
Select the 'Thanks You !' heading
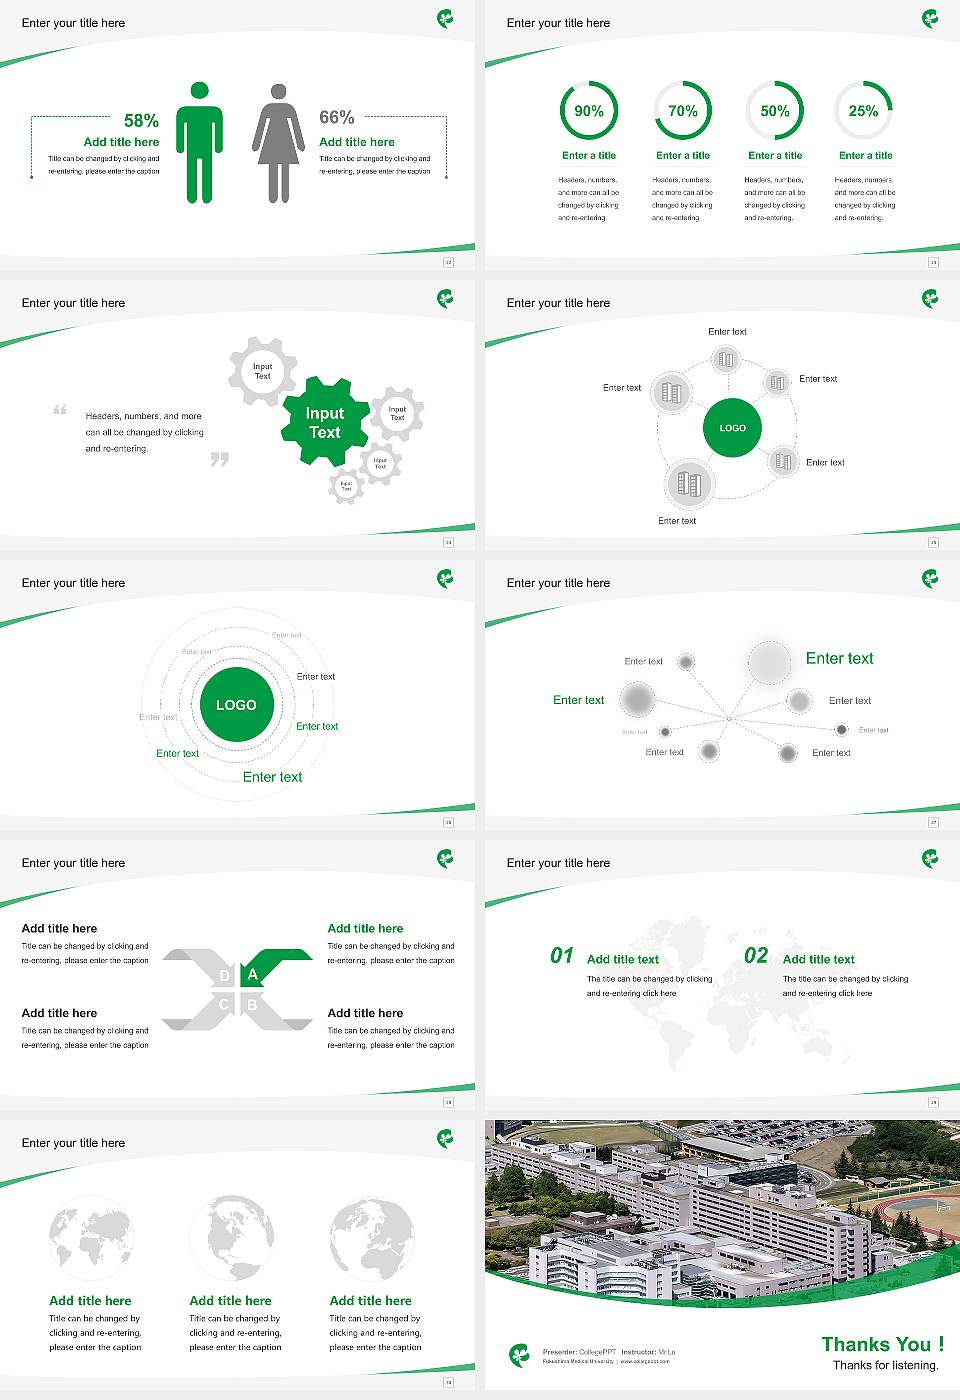(883, 1344)
